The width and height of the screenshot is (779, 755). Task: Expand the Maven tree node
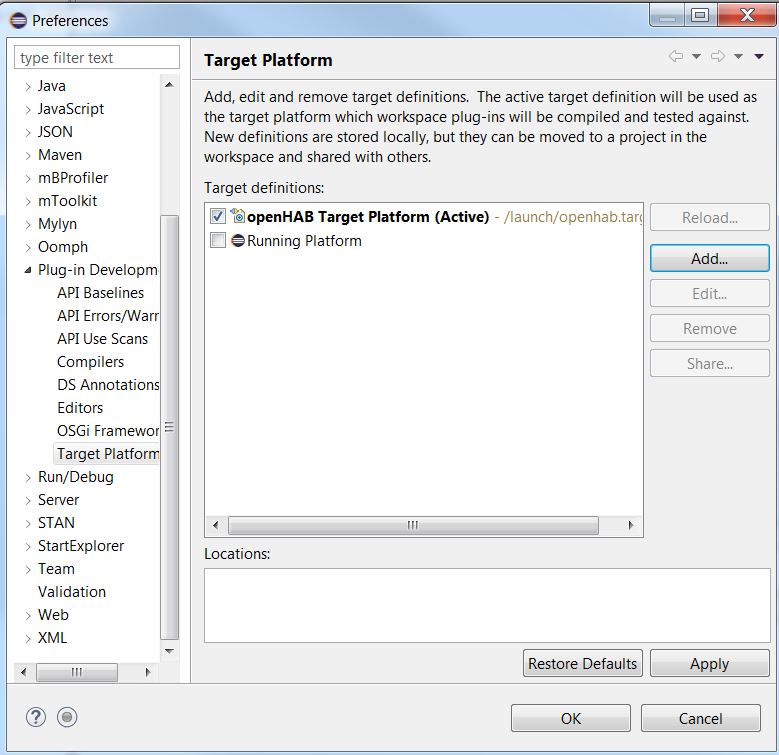(28, 155)
